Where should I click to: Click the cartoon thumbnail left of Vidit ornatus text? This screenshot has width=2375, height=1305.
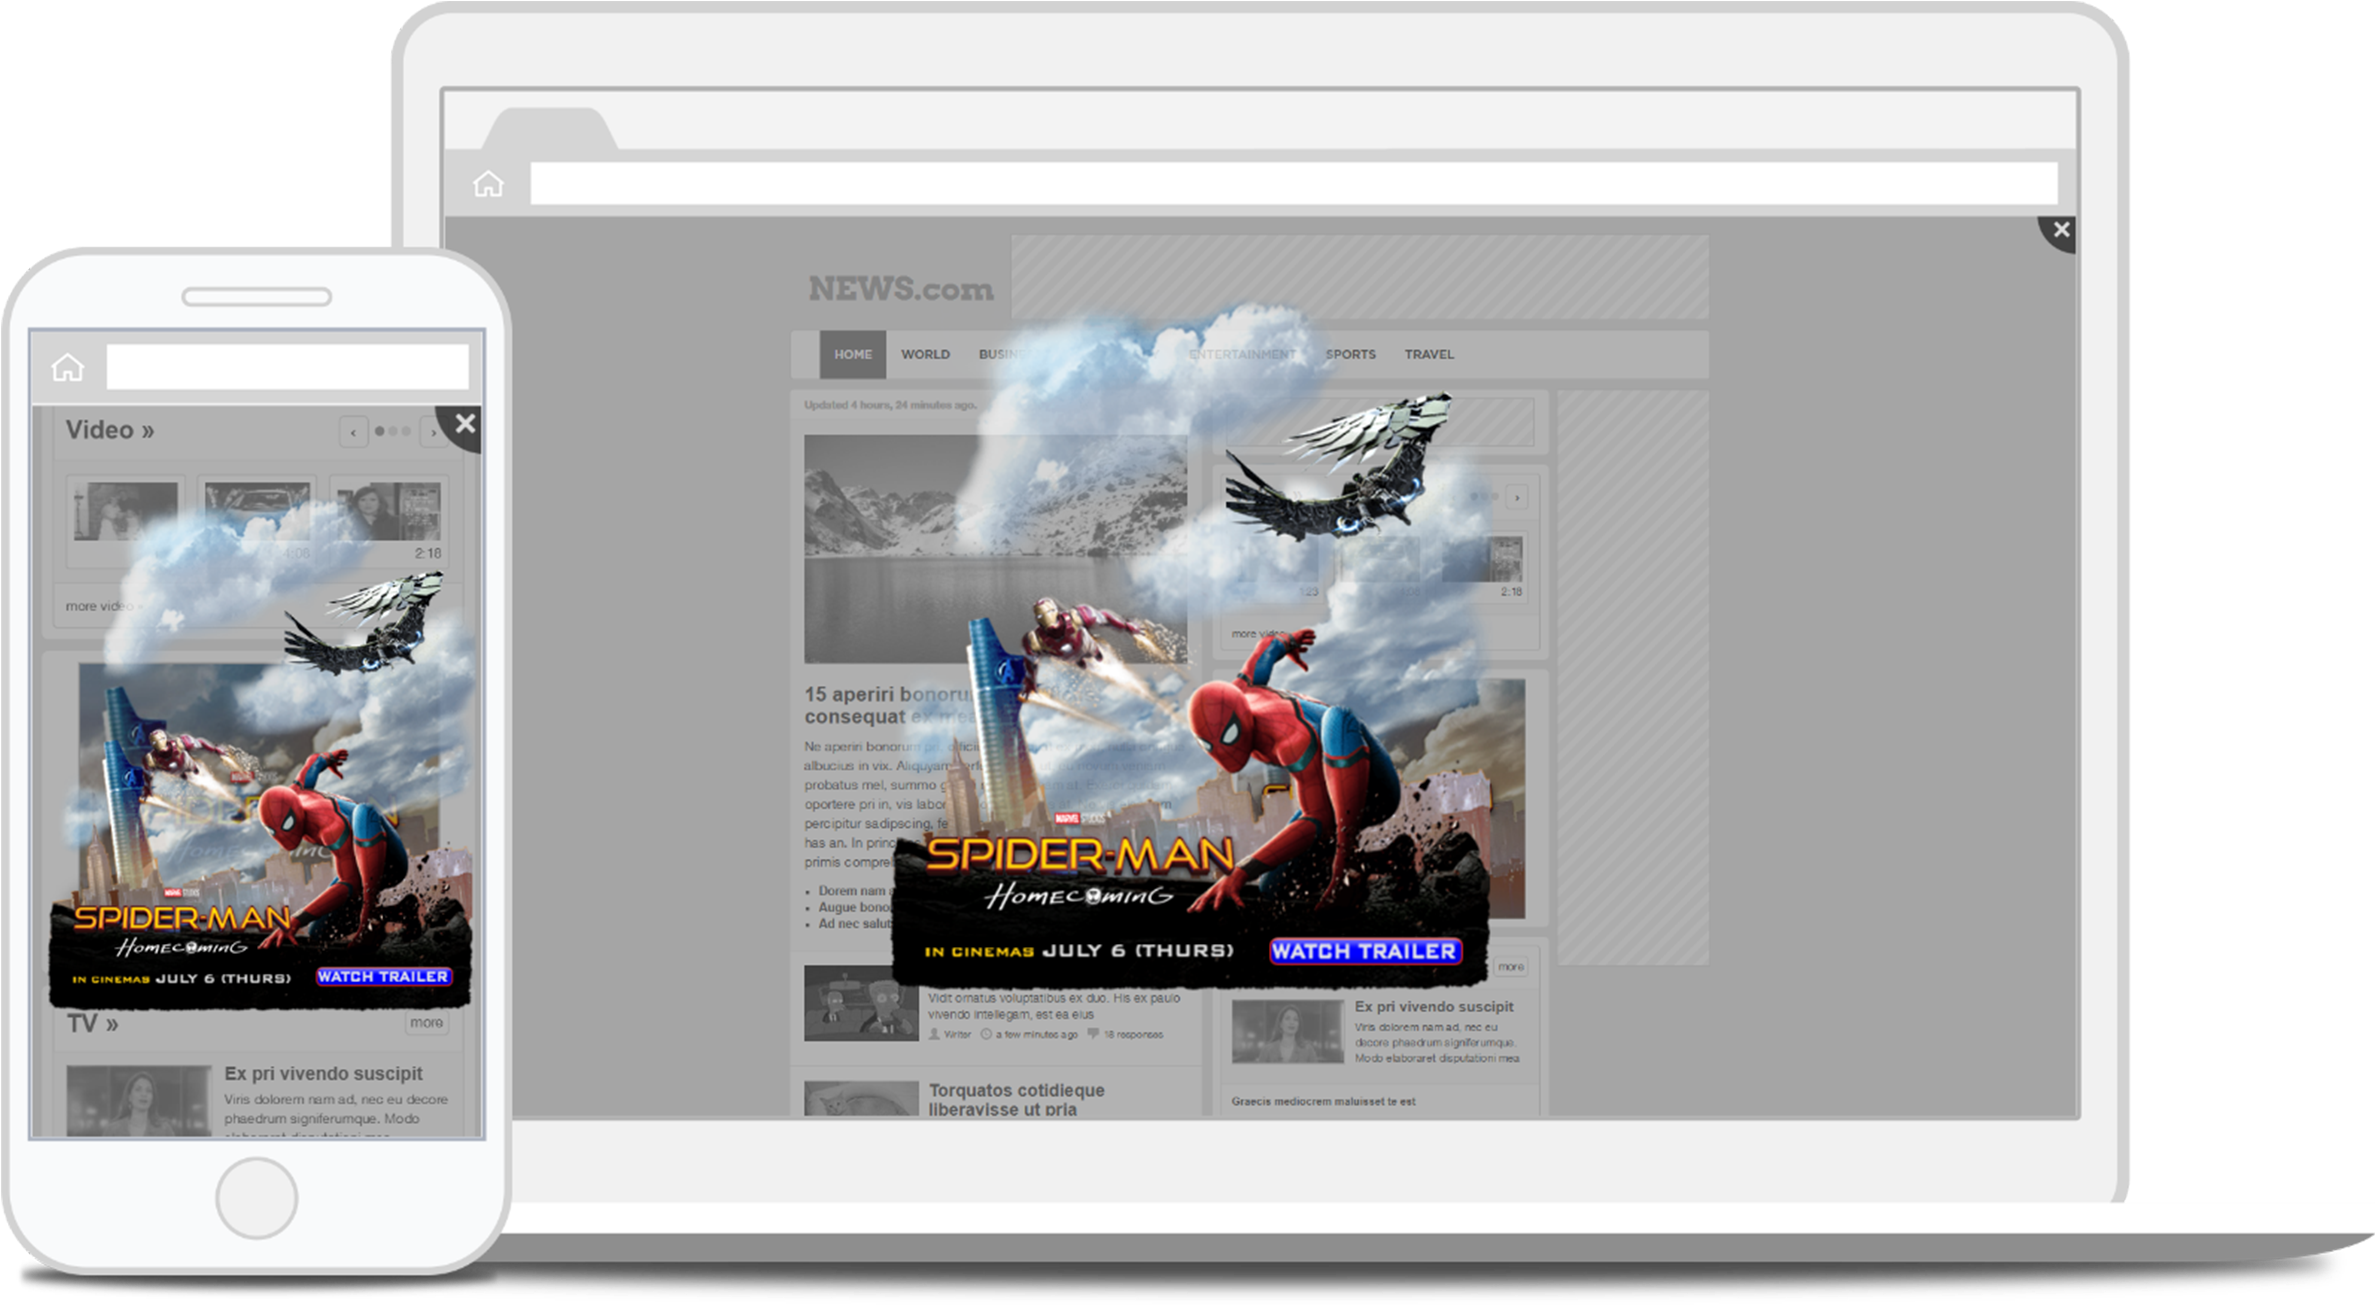click(x=861, y=1003)
